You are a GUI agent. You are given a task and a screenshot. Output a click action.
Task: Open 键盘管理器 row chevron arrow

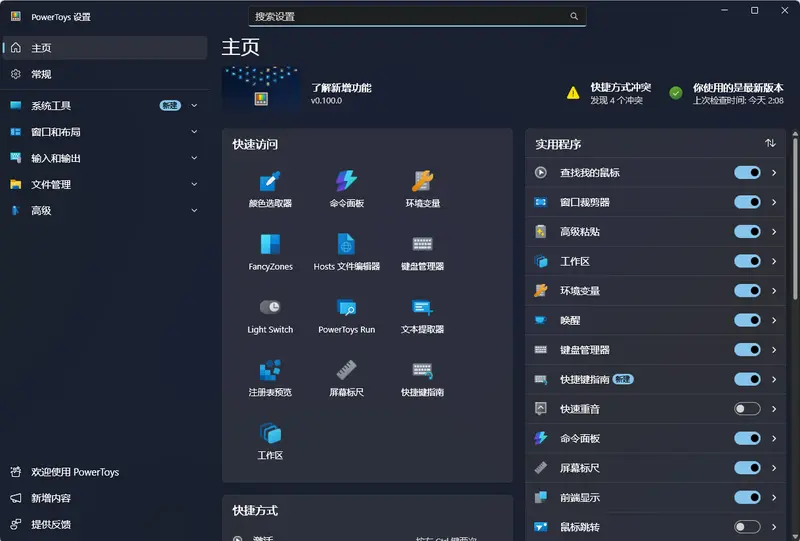point(774,350)
